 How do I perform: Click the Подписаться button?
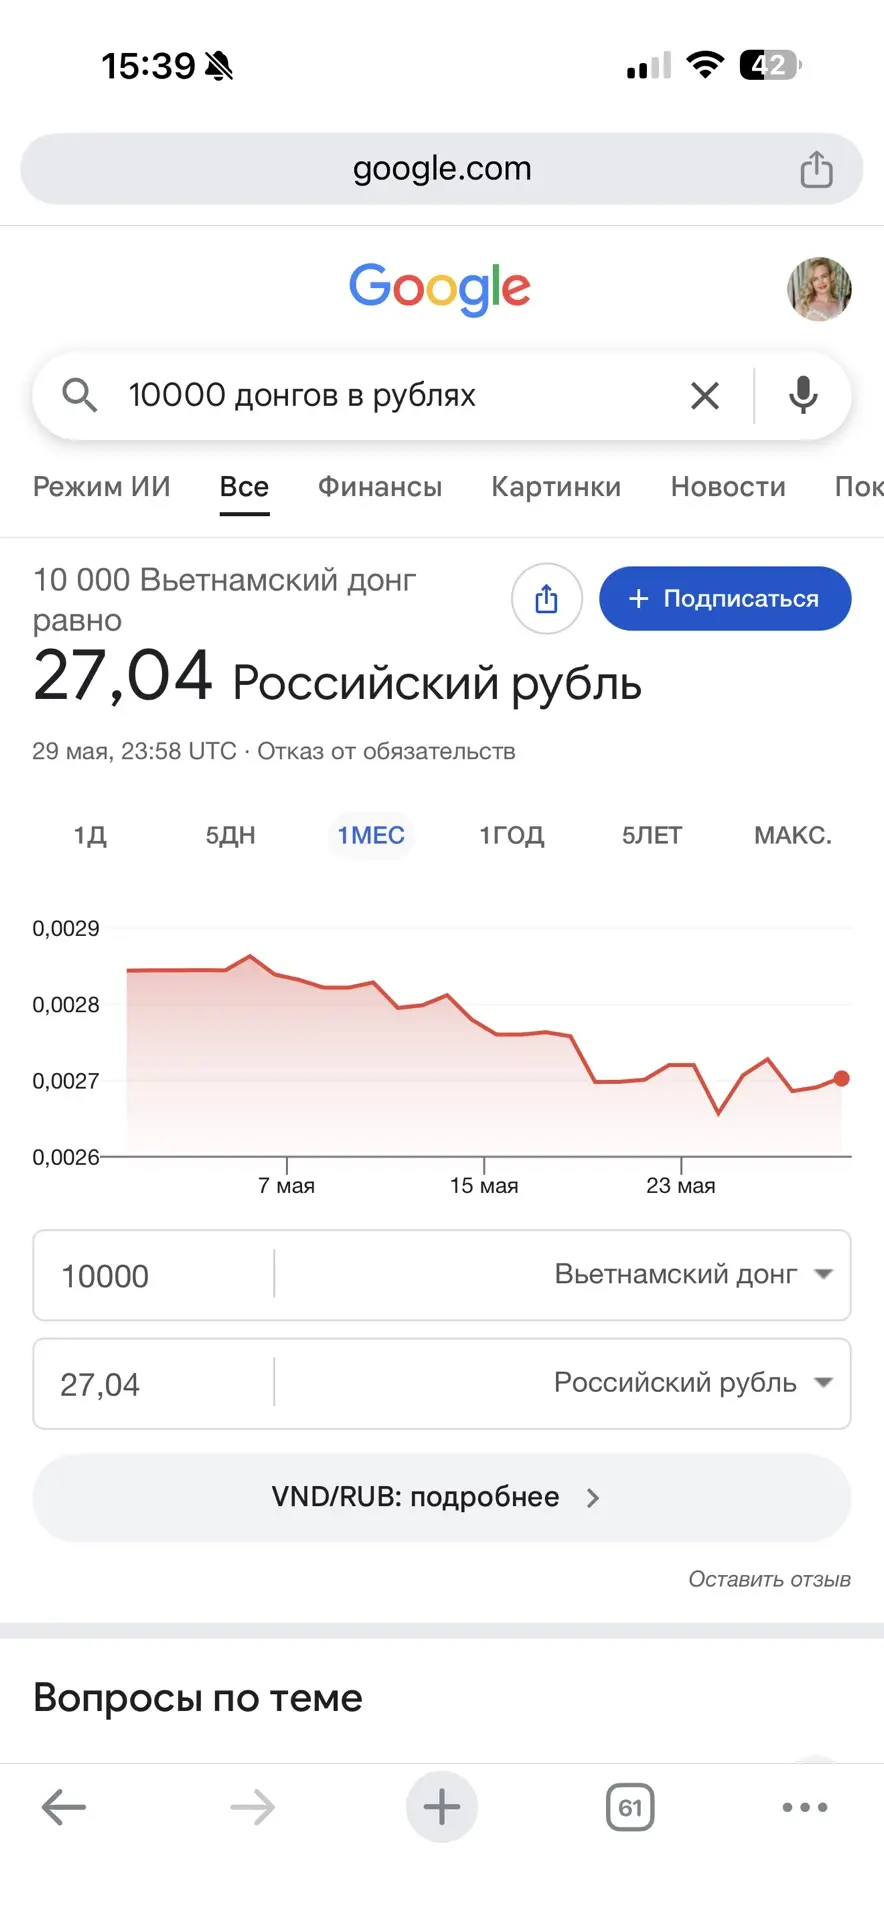[725, 599]
